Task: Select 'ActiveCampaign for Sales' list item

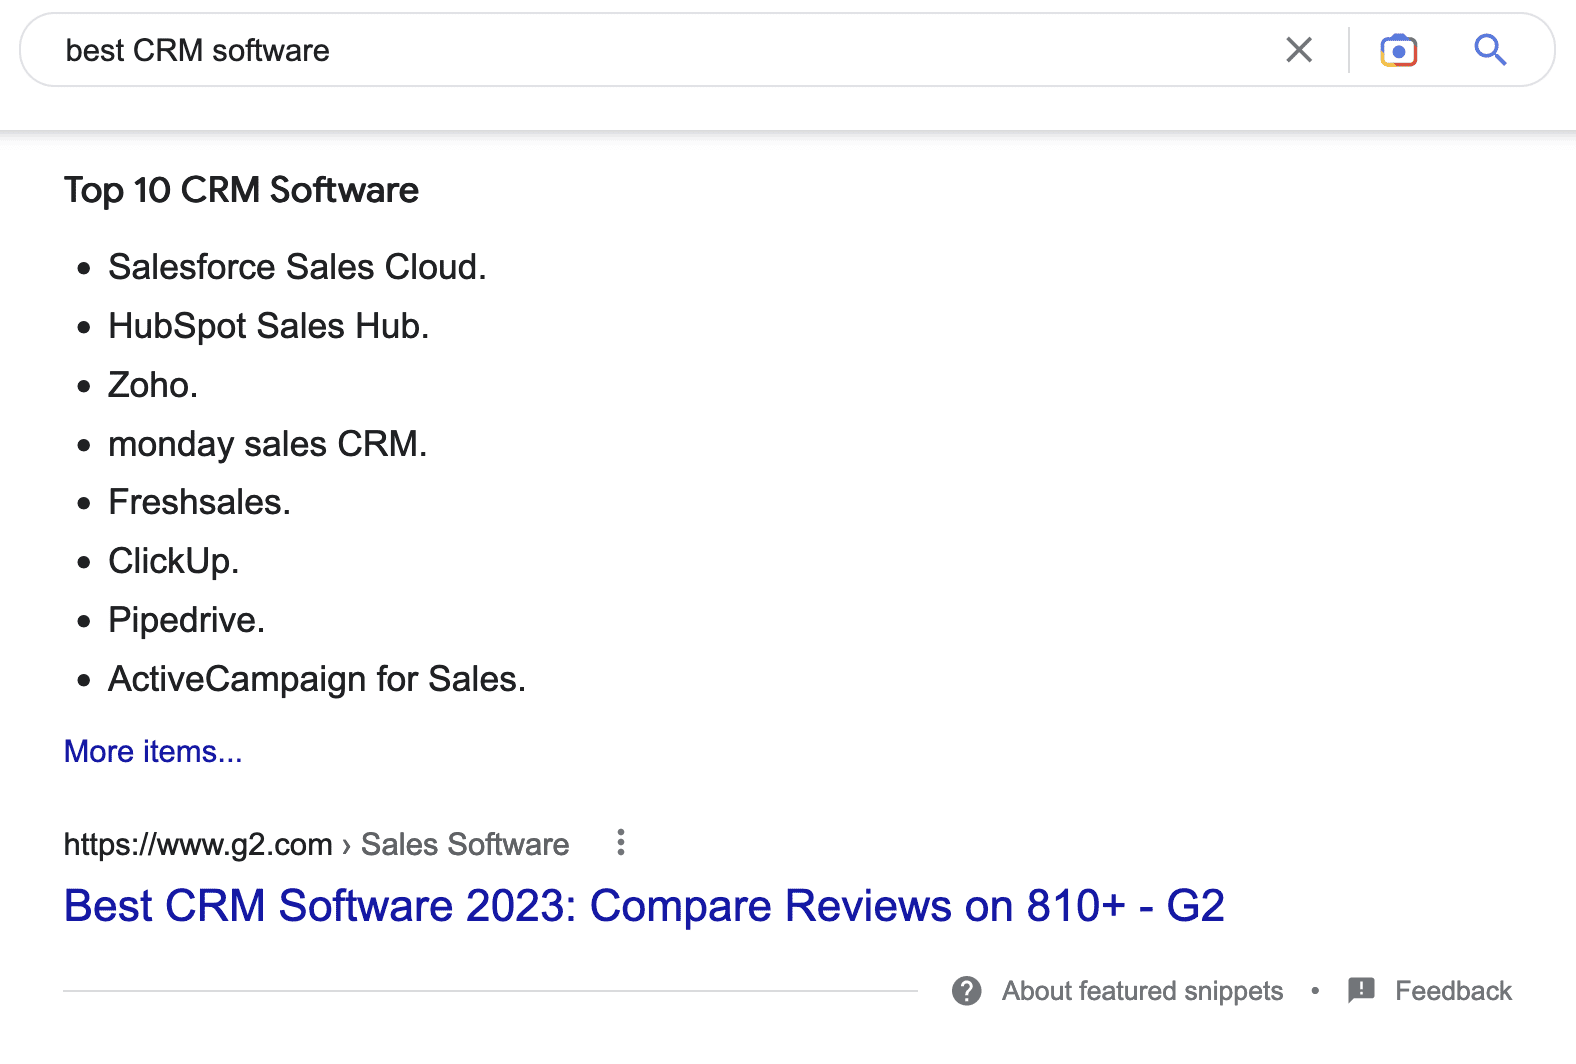Action: 316,679
